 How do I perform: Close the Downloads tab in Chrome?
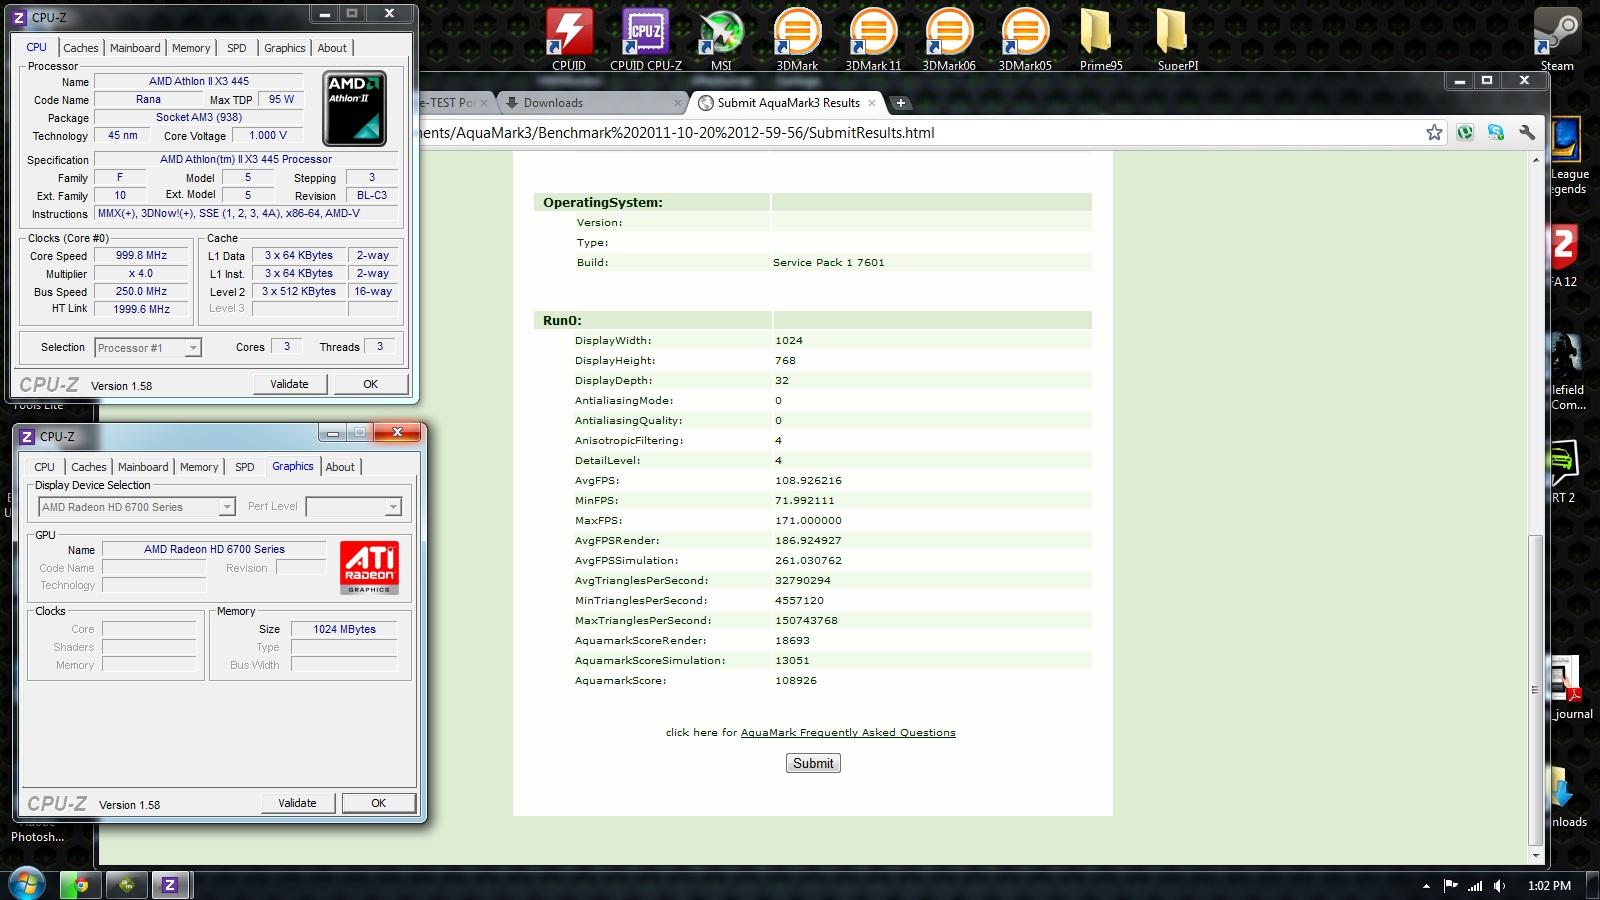[x=677, y=102]
